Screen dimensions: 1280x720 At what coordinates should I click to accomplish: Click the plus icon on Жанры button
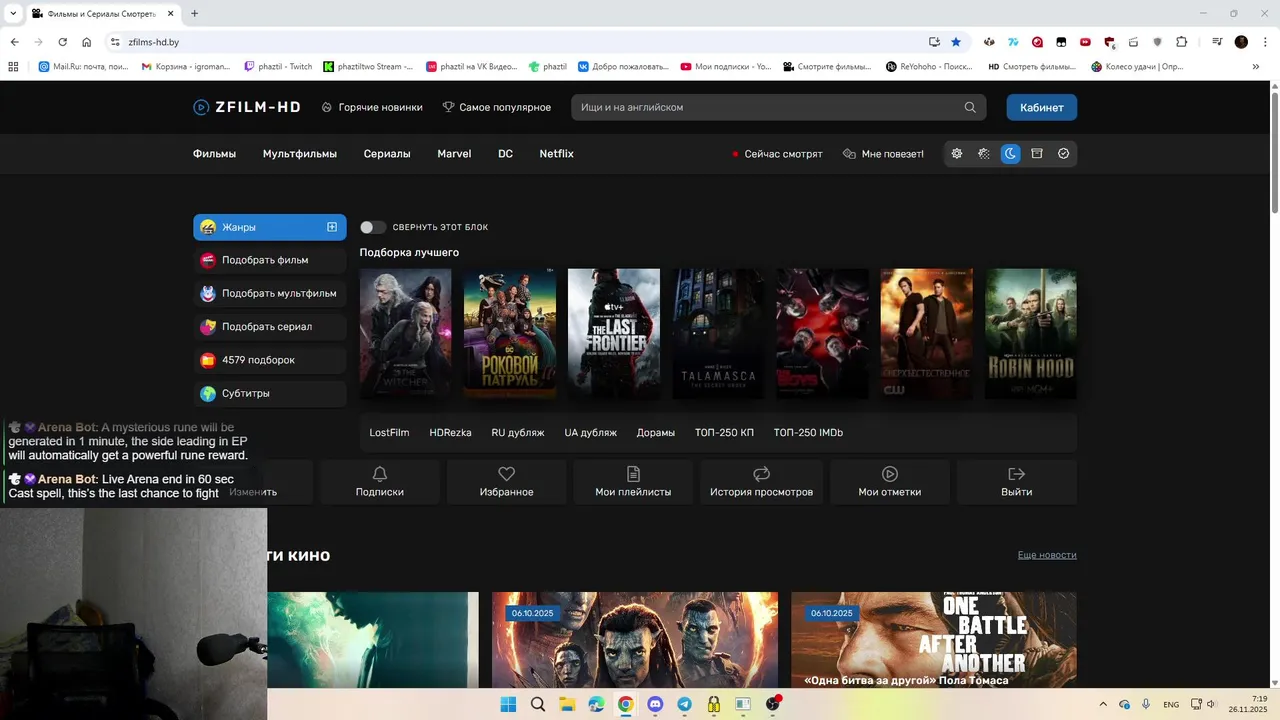332,227
